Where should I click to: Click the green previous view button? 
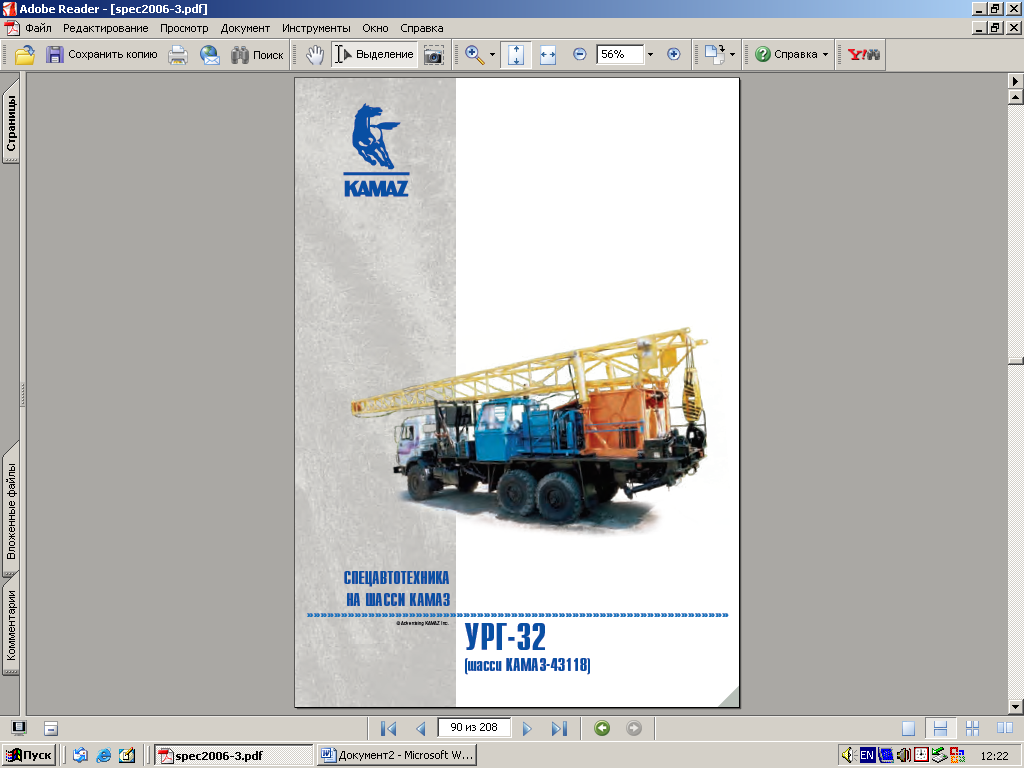602,728
